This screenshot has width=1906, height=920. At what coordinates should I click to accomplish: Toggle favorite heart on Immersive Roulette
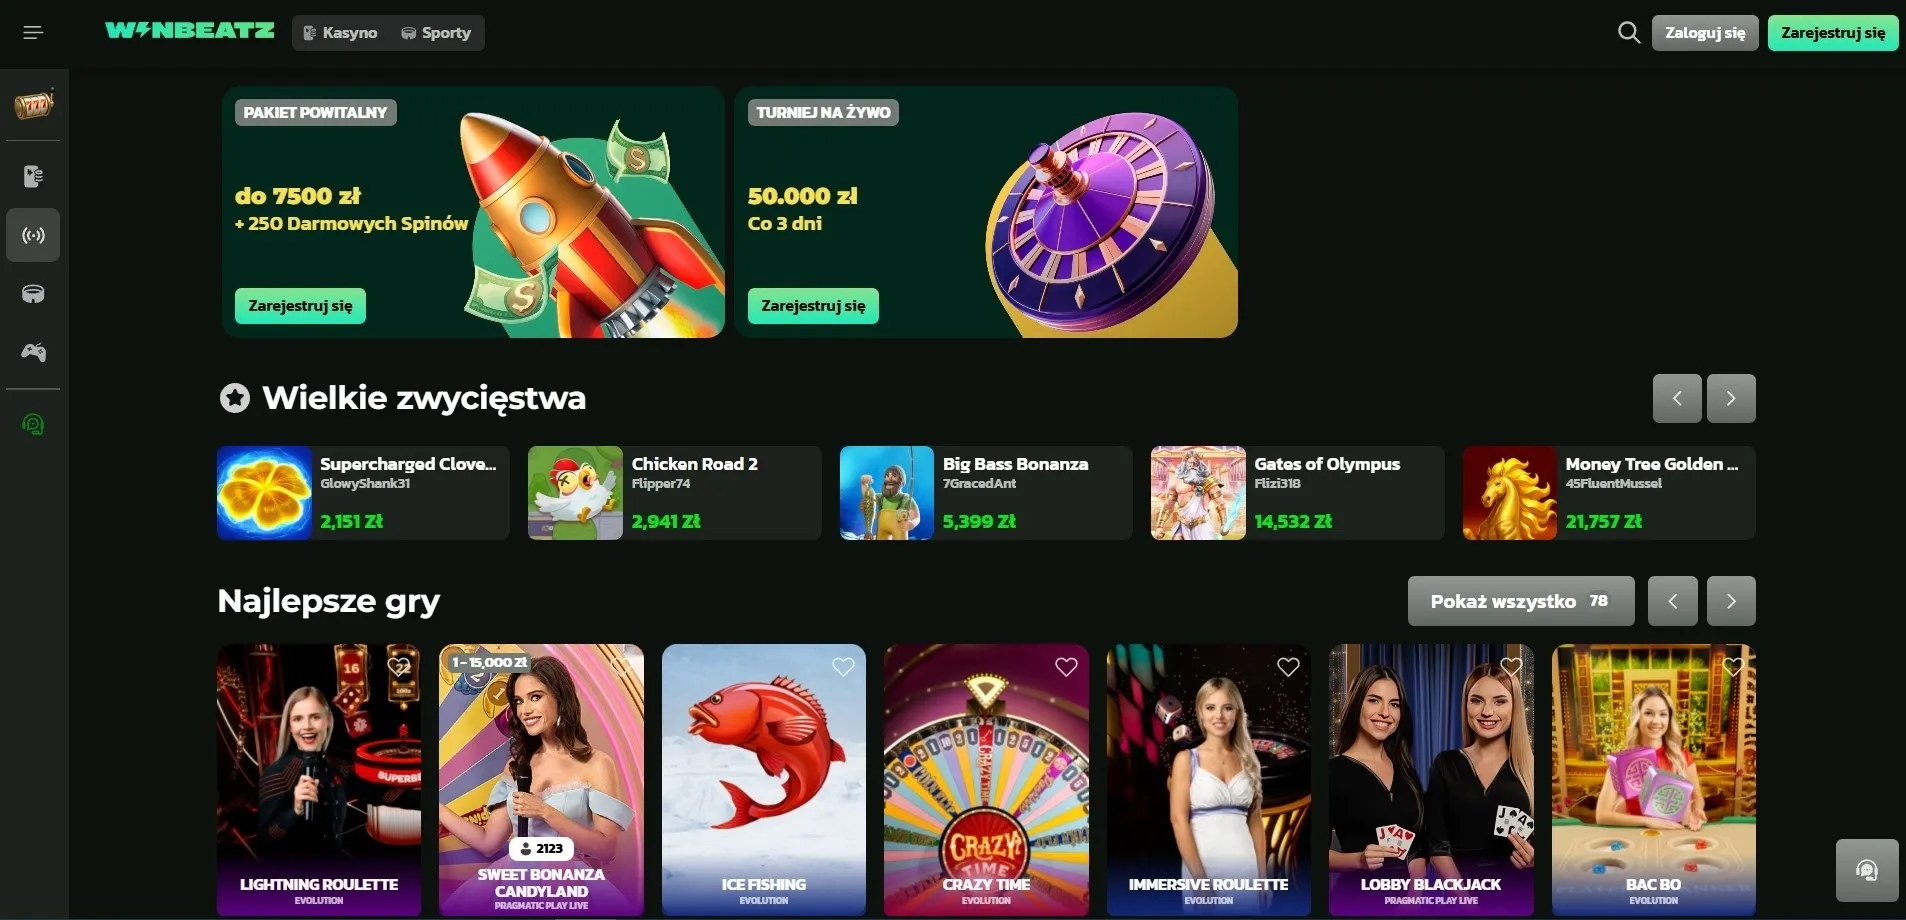1288,667
